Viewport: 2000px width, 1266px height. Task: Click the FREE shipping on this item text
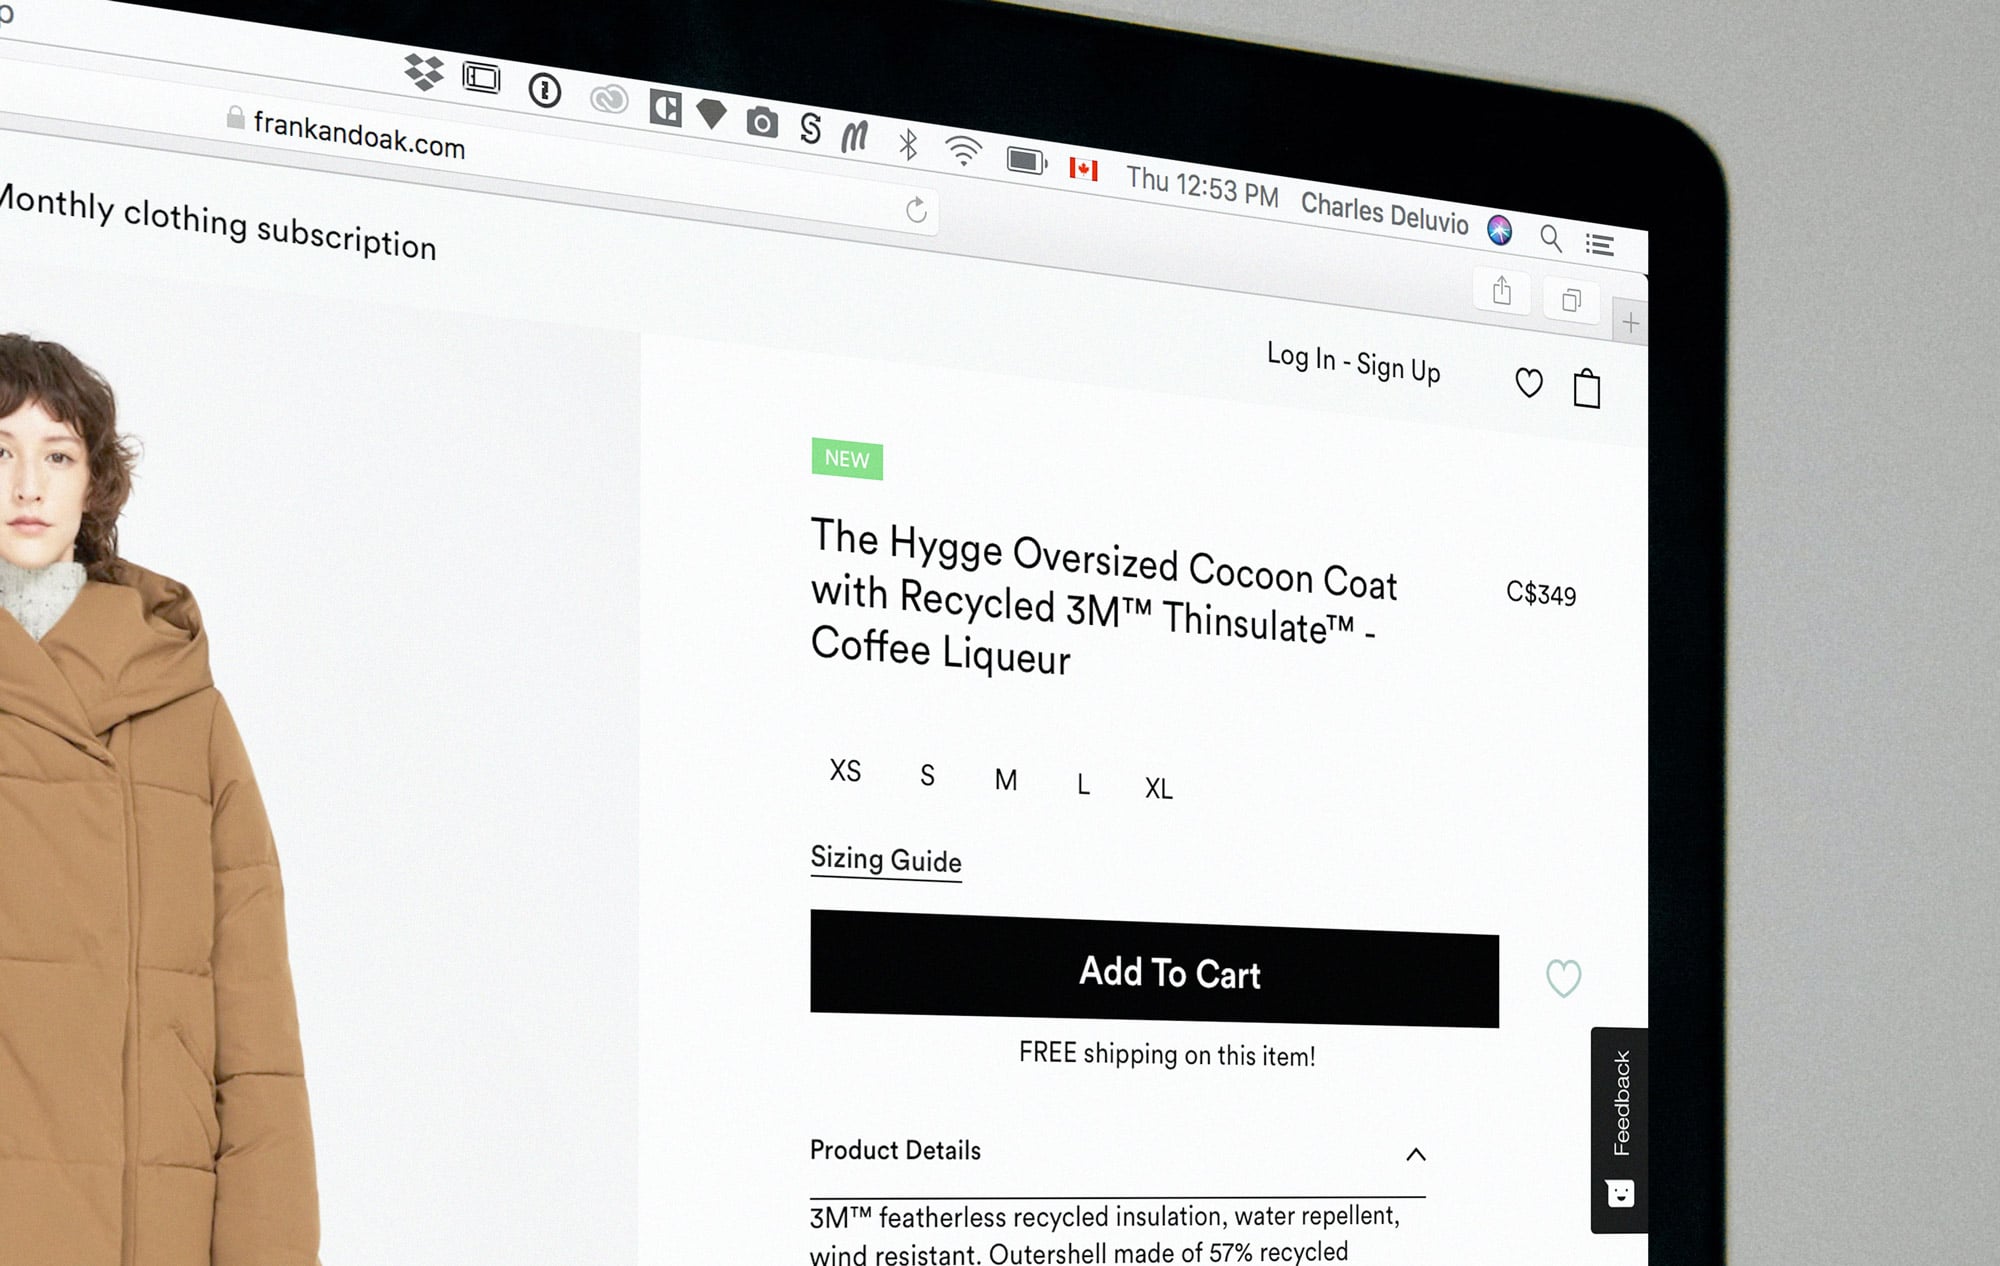(x=1167, y=1054)
